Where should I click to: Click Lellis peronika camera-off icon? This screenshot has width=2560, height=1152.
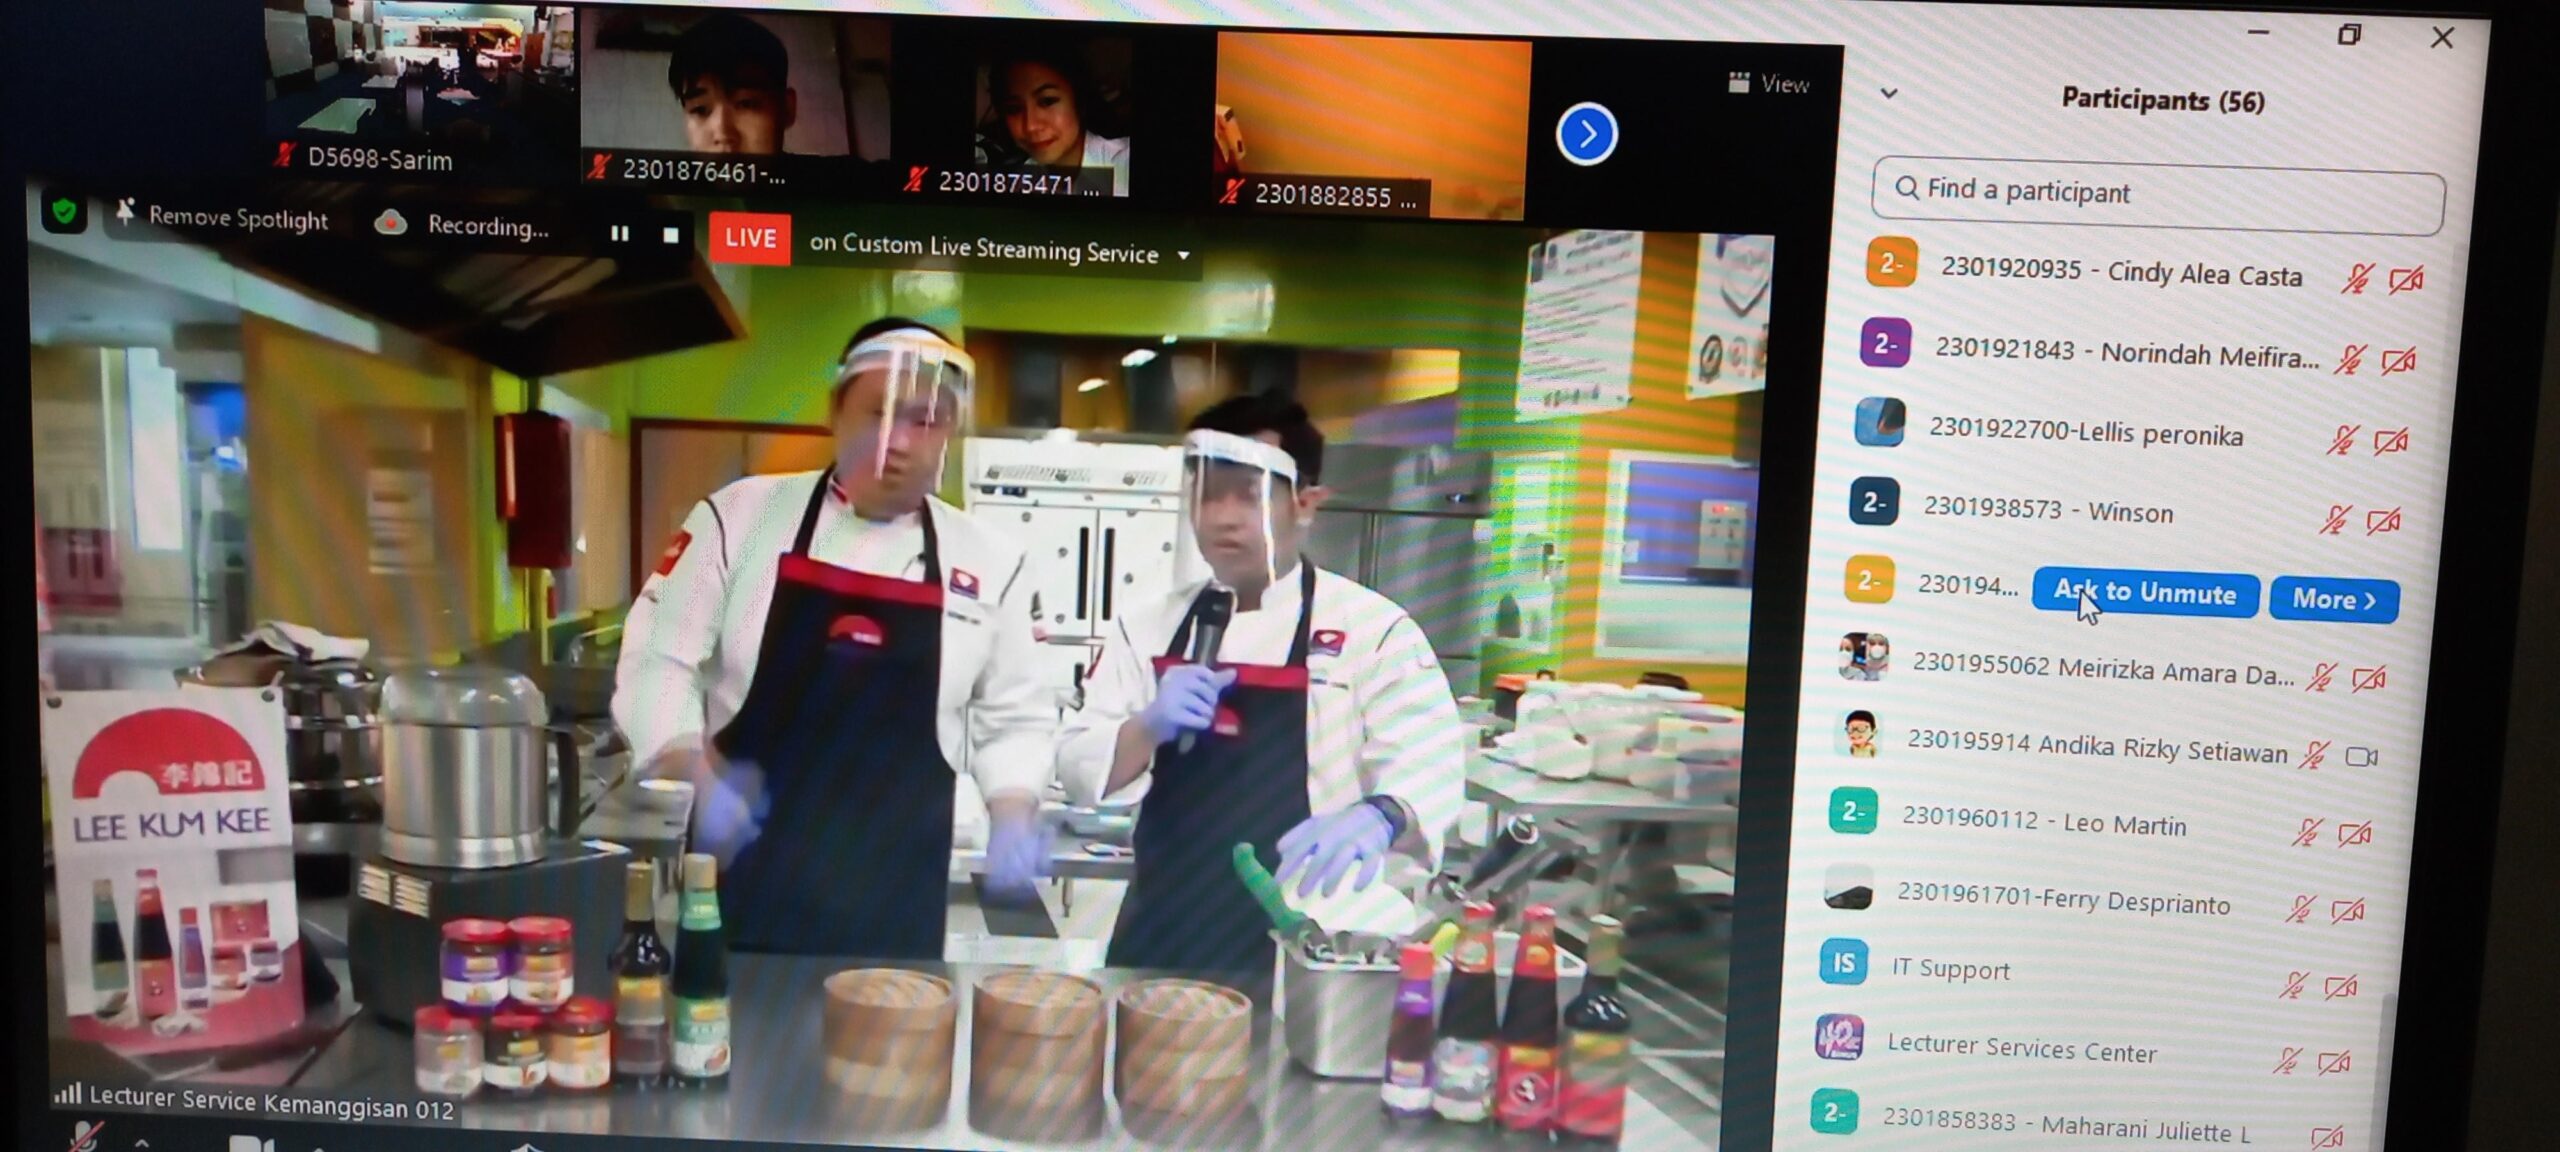point(2391,441)
